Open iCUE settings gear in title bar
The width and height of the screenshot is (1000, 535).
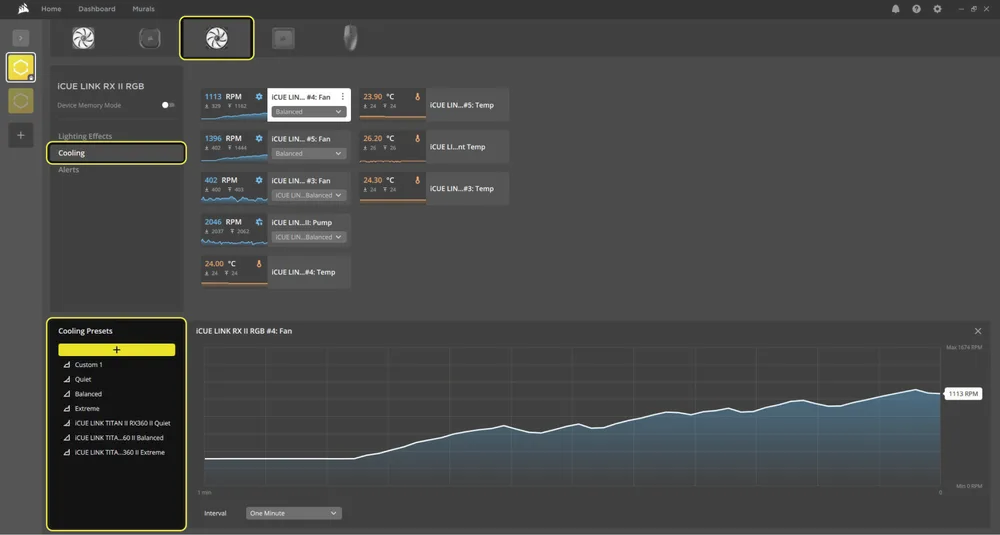(937, 9)
